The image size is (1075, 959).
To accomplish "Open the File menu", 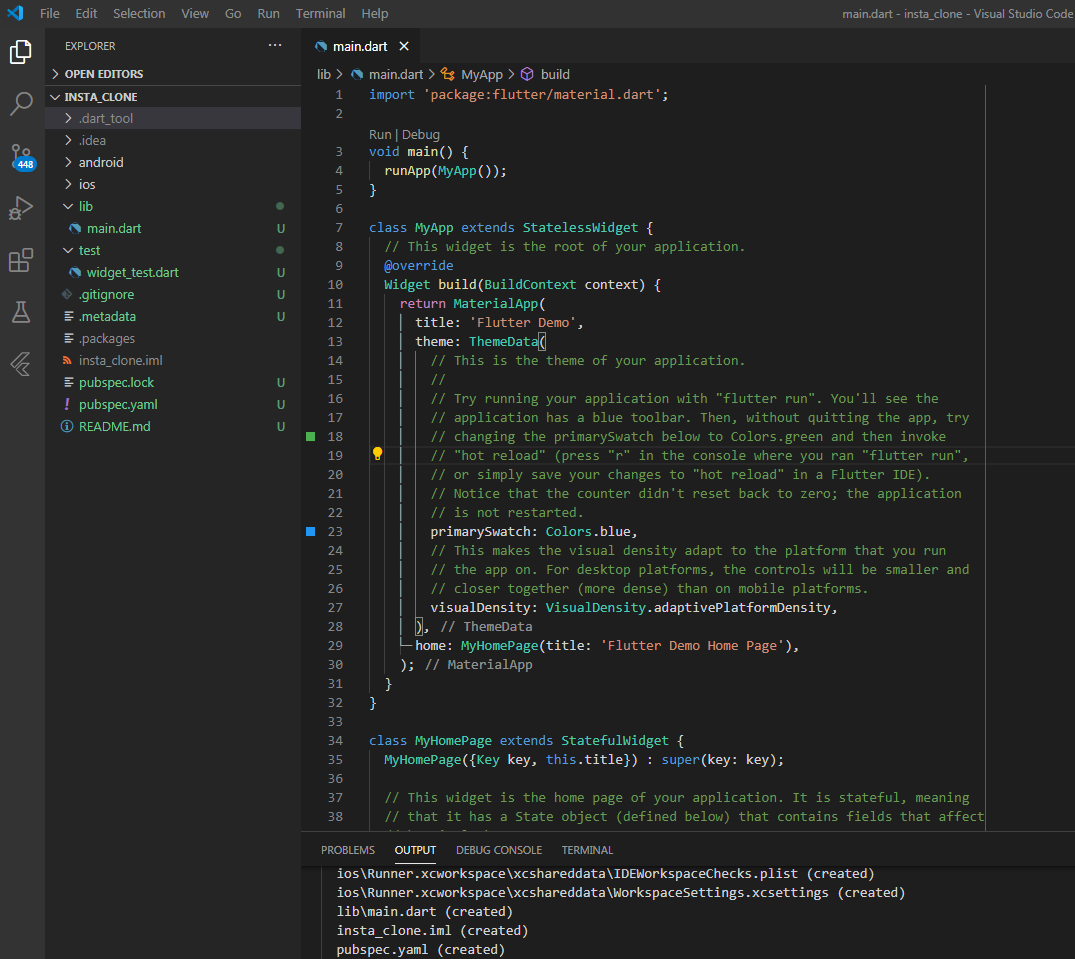I will tap(49, 13).
